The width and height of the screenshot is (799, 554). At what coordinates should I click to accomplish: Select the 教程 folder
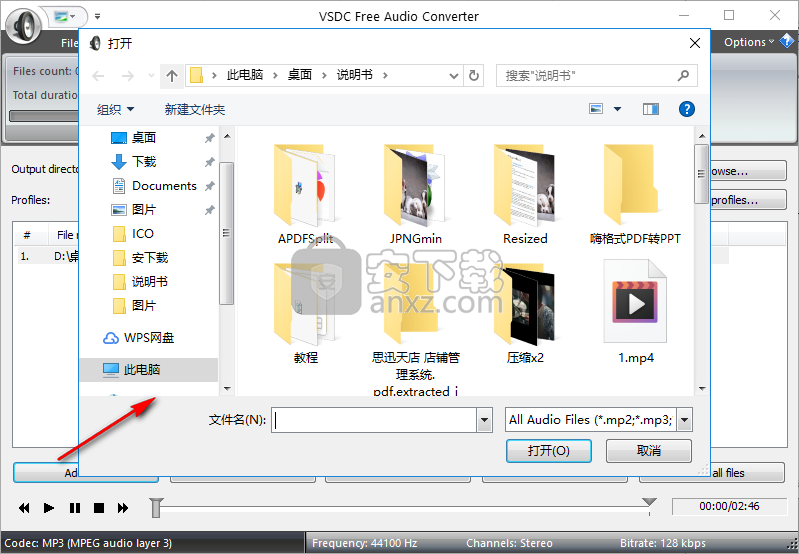pos(305,313)
